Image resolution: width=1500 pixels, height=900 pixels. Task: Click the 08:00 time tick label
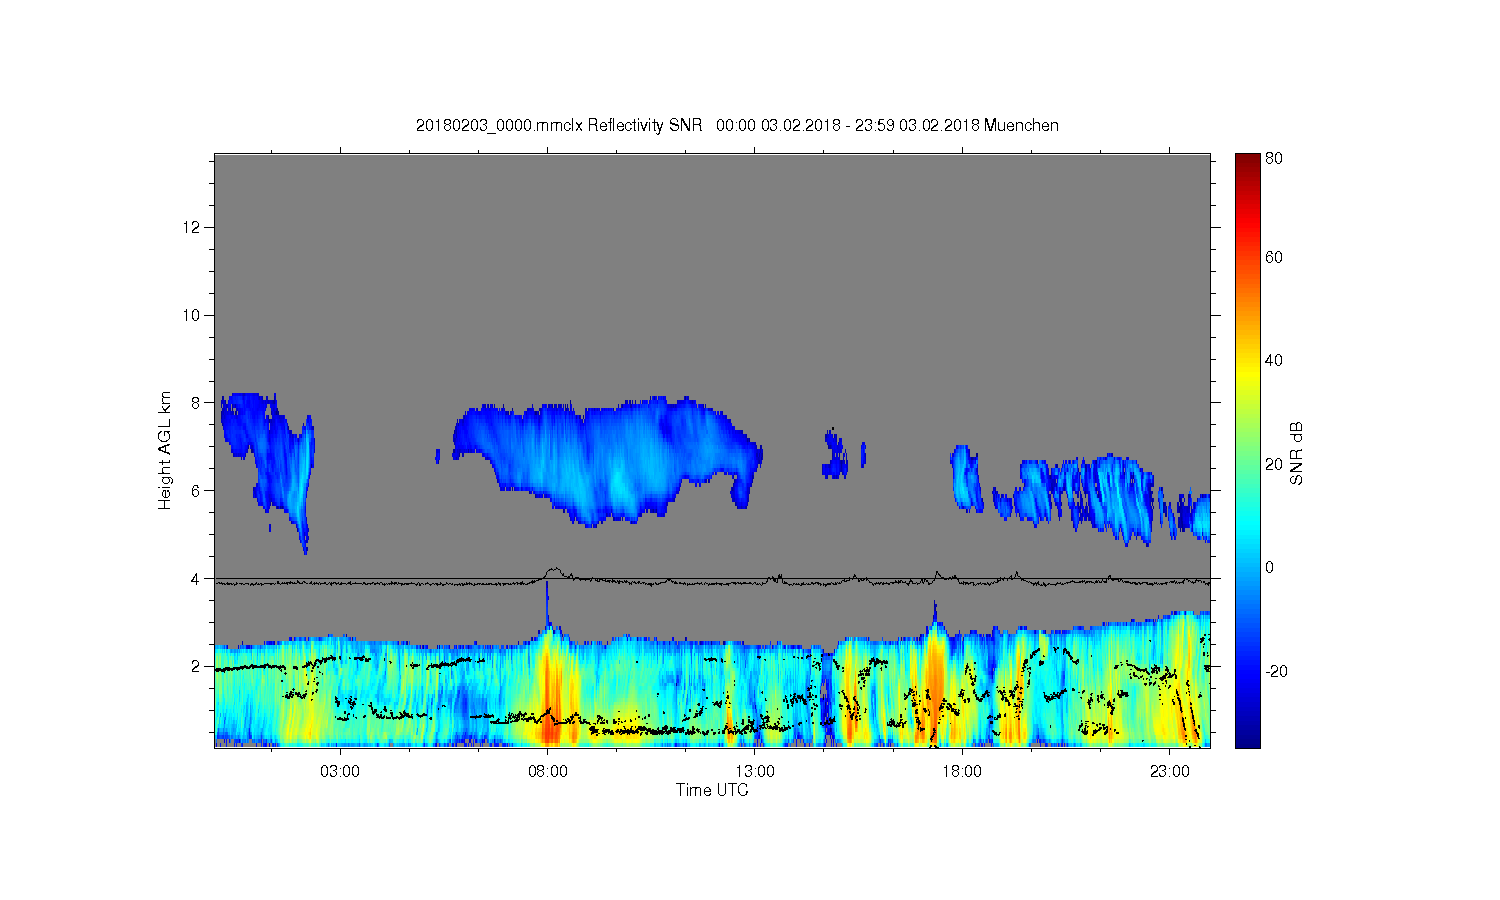tap(548, 772)
